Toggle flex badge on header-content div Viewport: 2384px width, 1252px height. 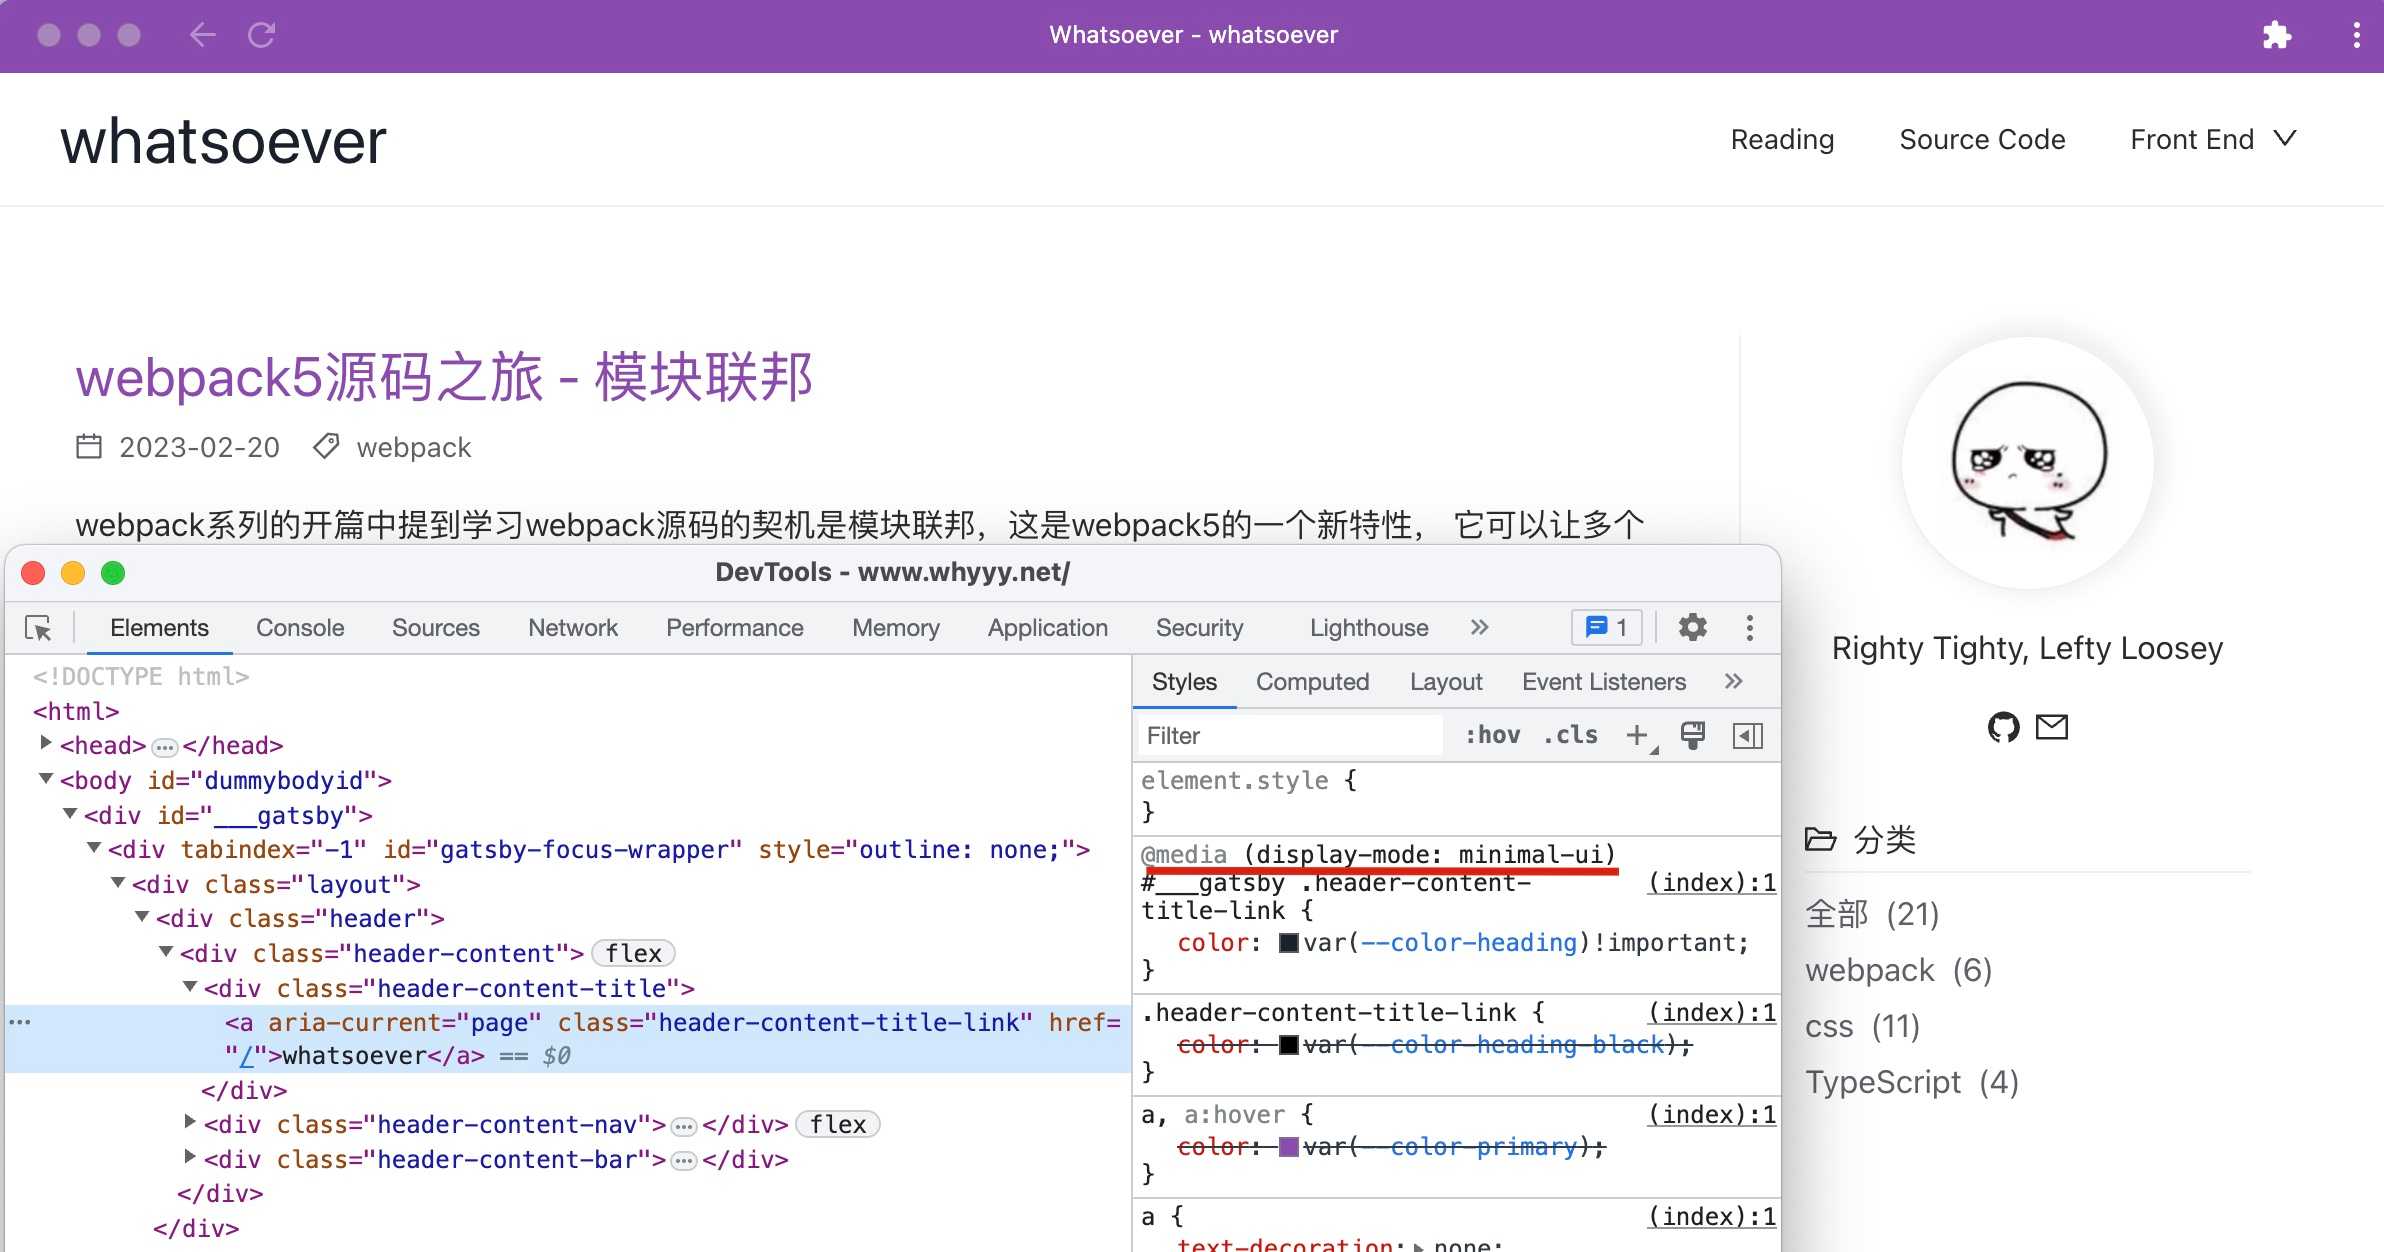click(633, 954)
